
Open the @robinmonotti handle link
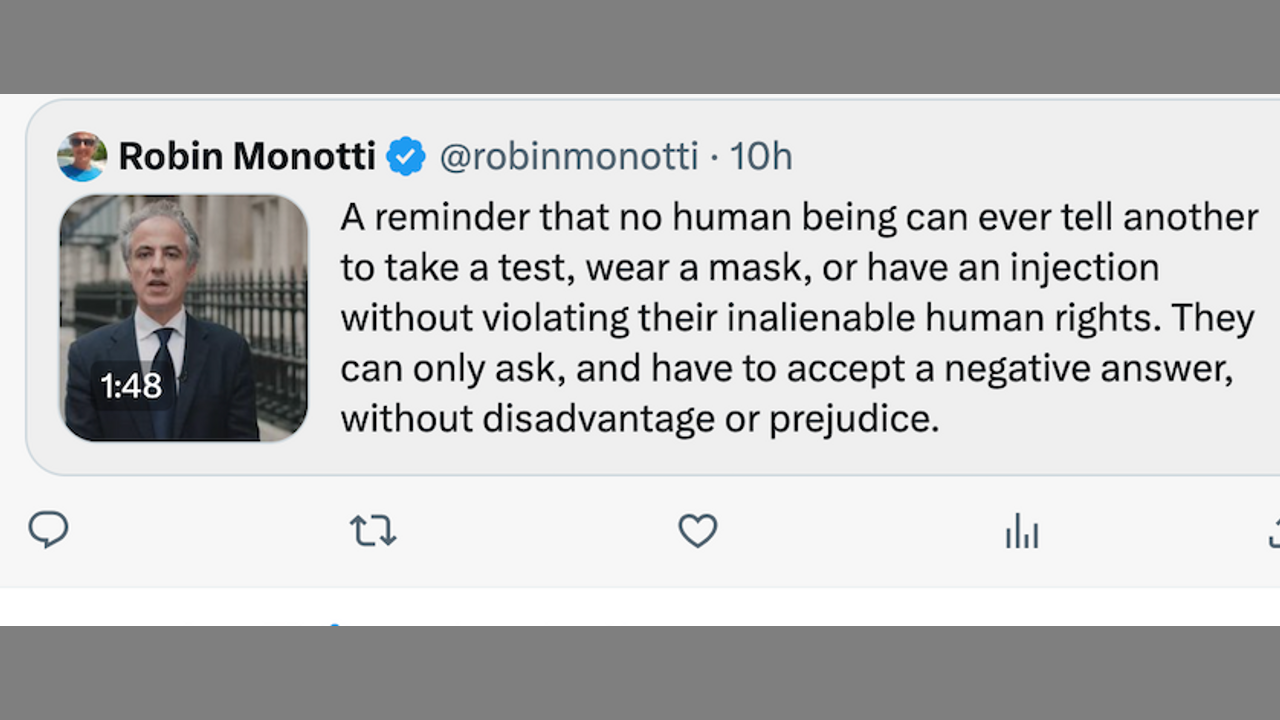point(568,157)
